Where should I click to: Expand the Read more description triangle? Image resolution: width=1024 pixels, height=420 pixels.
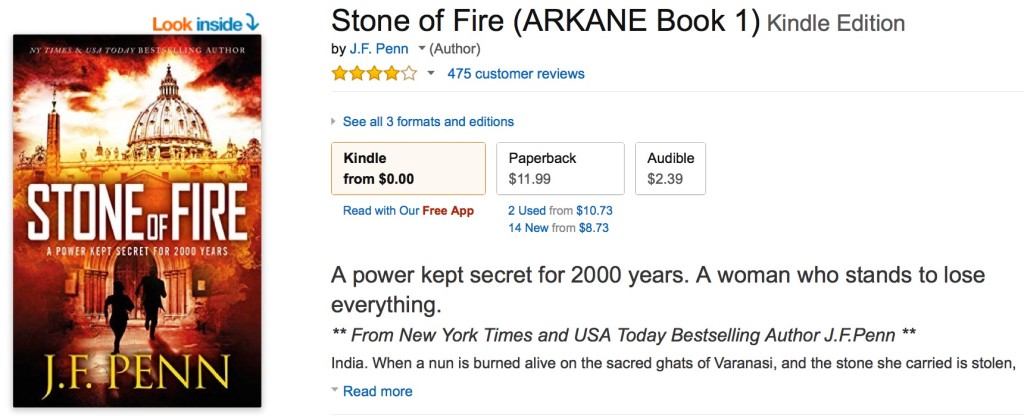click(335, 390)
